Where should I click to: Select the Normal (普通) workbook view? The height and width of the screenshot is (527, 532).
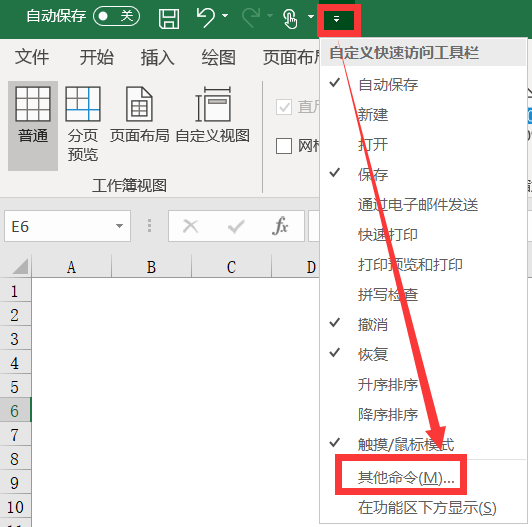coord(33,126)
